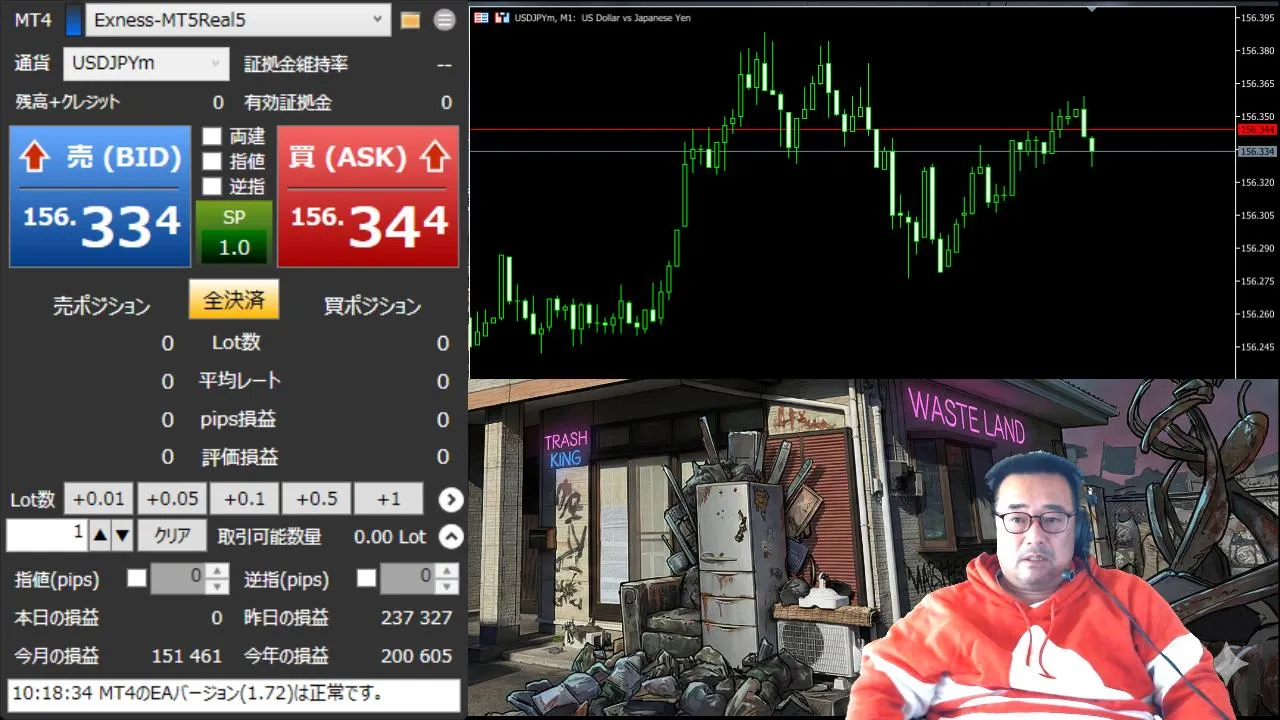The height and width of the screenshot is (720, 1280).
Task: Click the 残高+クレジット label
Action: point(67,102)
